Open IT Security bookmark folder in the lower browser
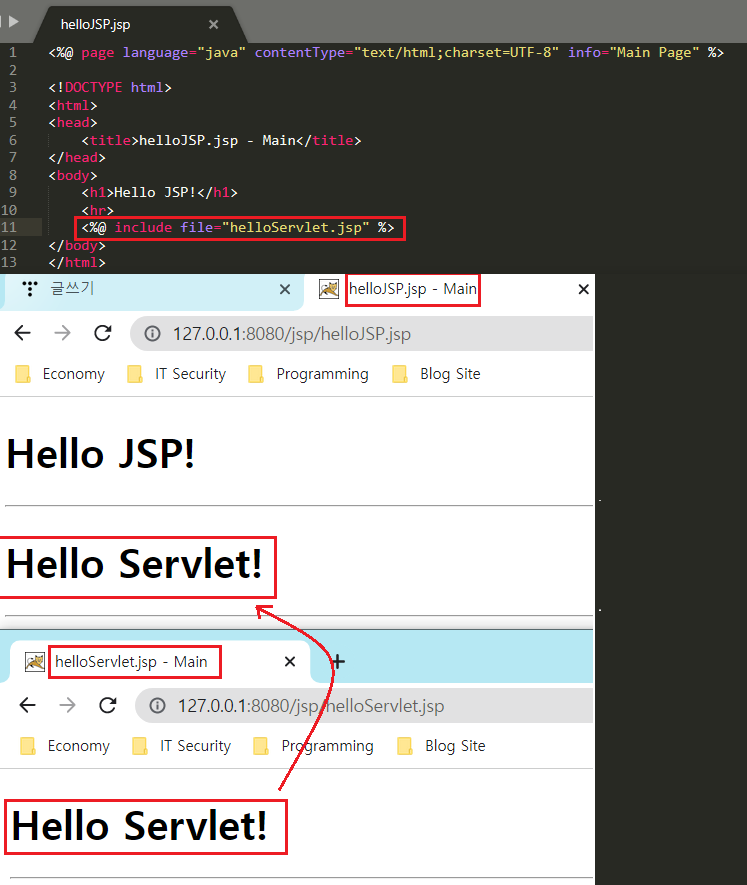 click(181, 746)
